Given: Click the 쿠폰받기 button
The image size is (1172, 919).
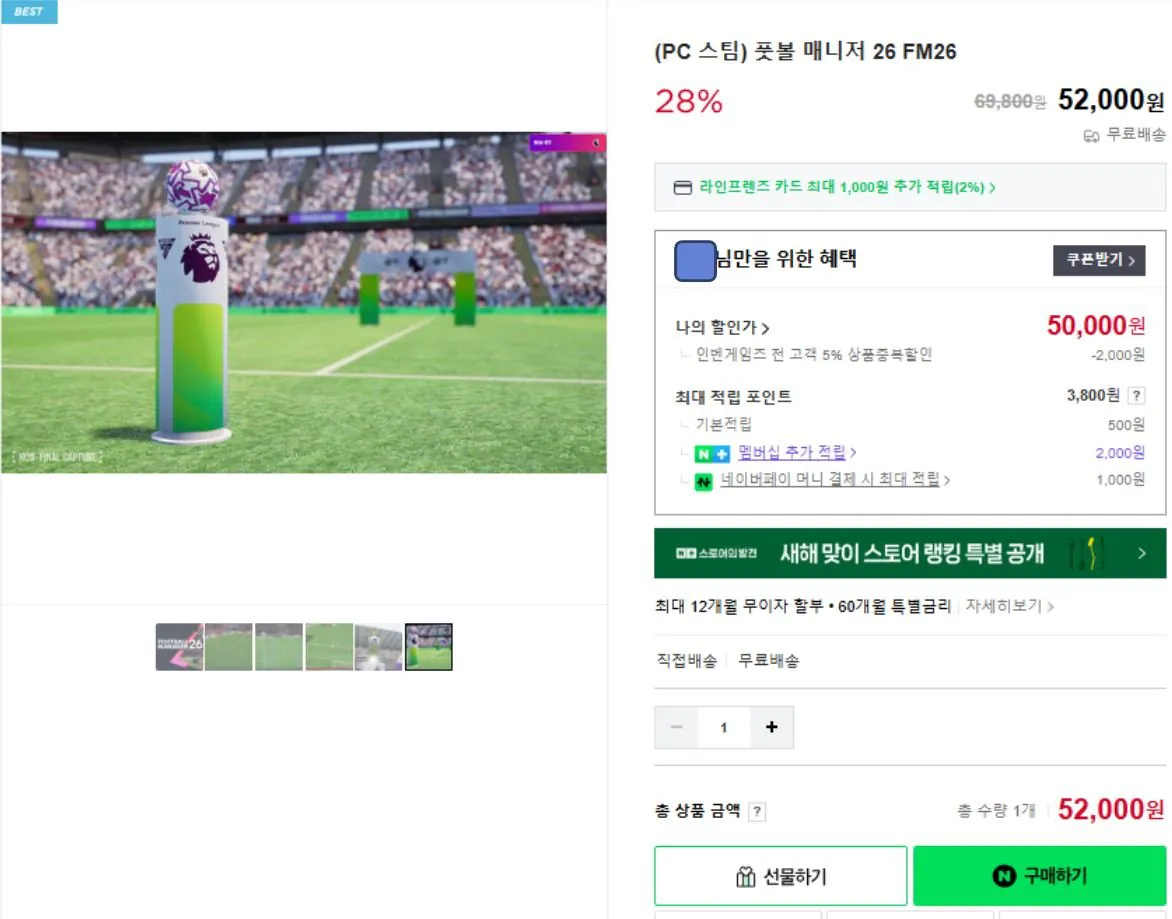Looking at the screenshot, I should coord(1099,260).
